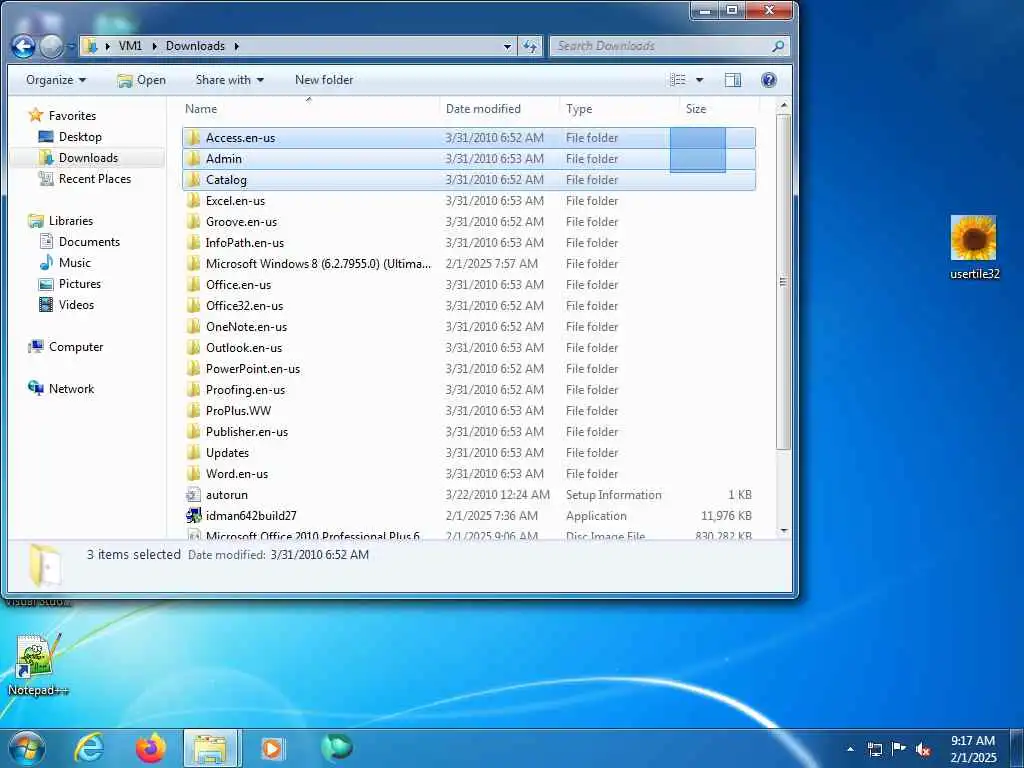Select the Office32.en-us folder
The width and height of the screenshot is (1024, 768).
click(469, 306)
